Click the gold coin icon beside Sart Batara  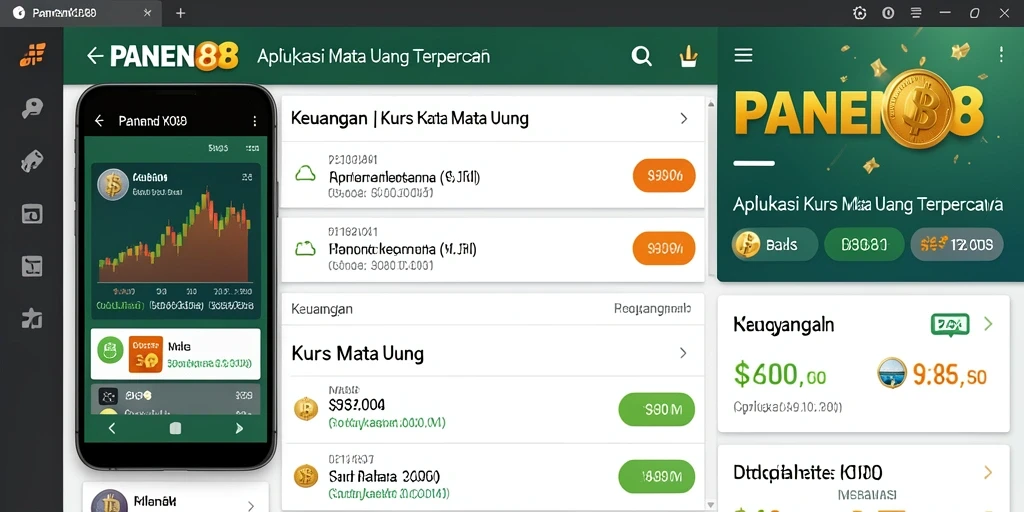click(x=306, y=476)
